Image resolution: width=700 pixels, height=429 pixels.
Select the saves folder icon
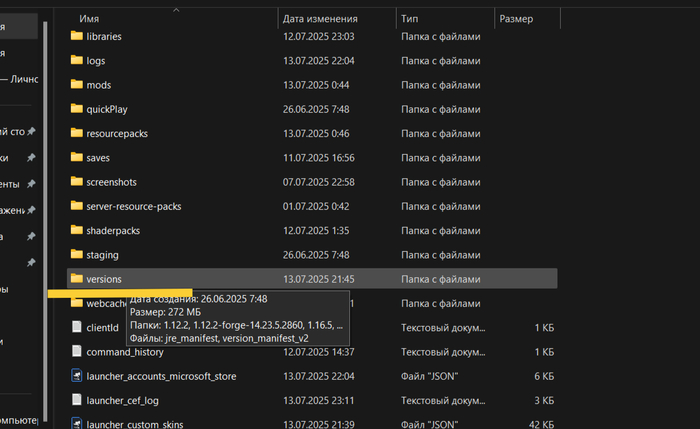76,157
